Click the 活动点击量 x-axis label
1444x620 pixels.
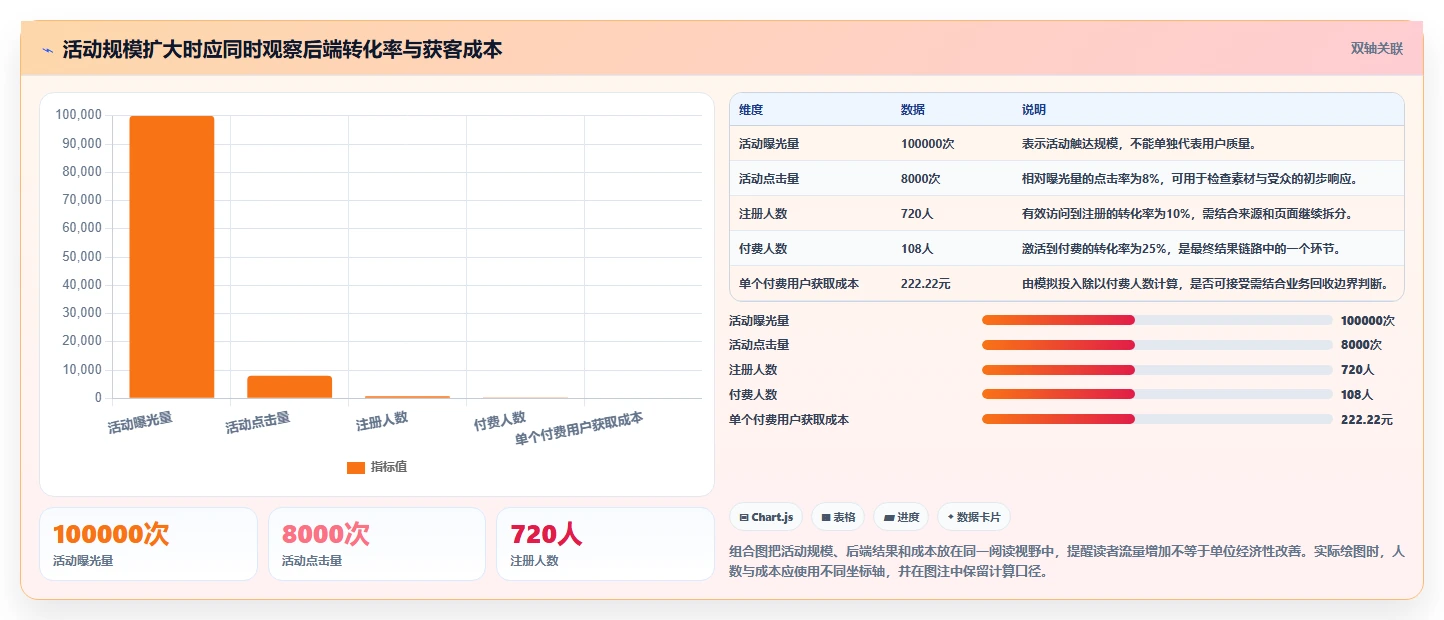point(257,423)
